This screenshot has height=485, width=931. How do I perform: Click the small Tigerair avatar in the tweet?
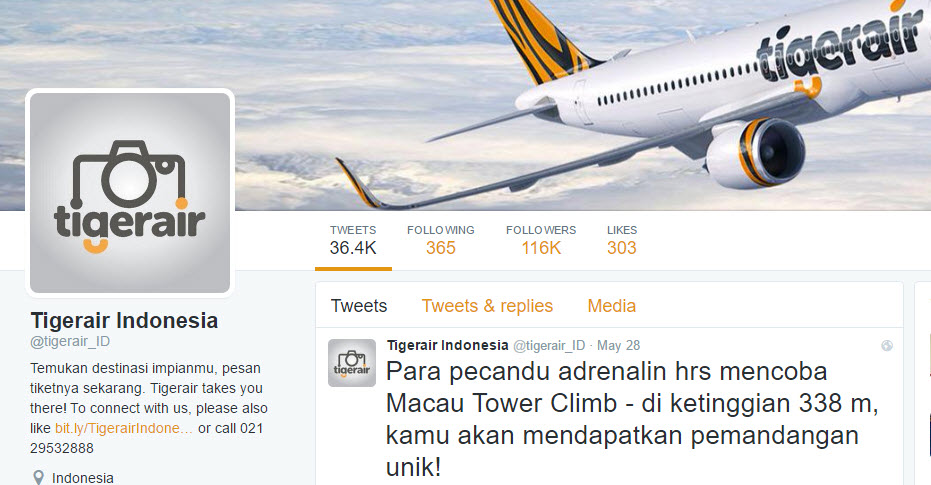click(x=352, y=363)
